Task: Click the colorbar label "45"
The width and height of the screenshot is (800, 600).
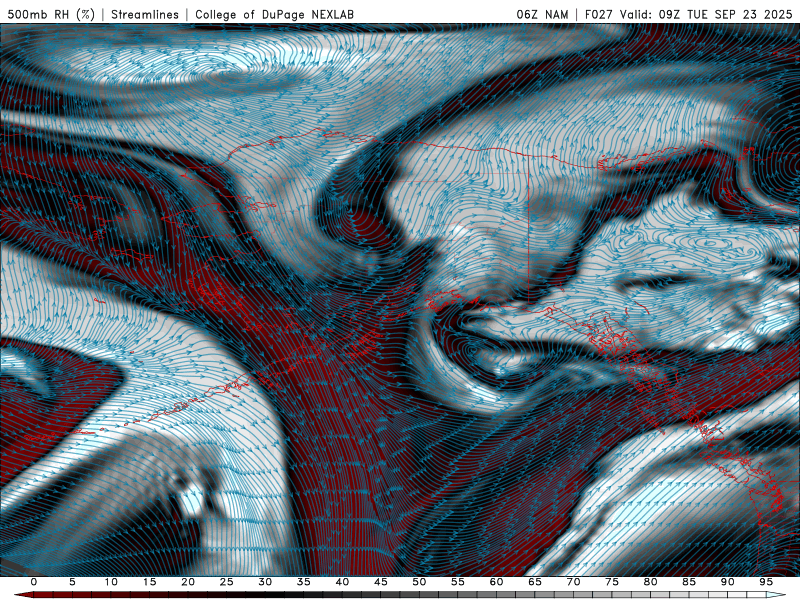Action: pyautogui.click(x=381, y=582)
